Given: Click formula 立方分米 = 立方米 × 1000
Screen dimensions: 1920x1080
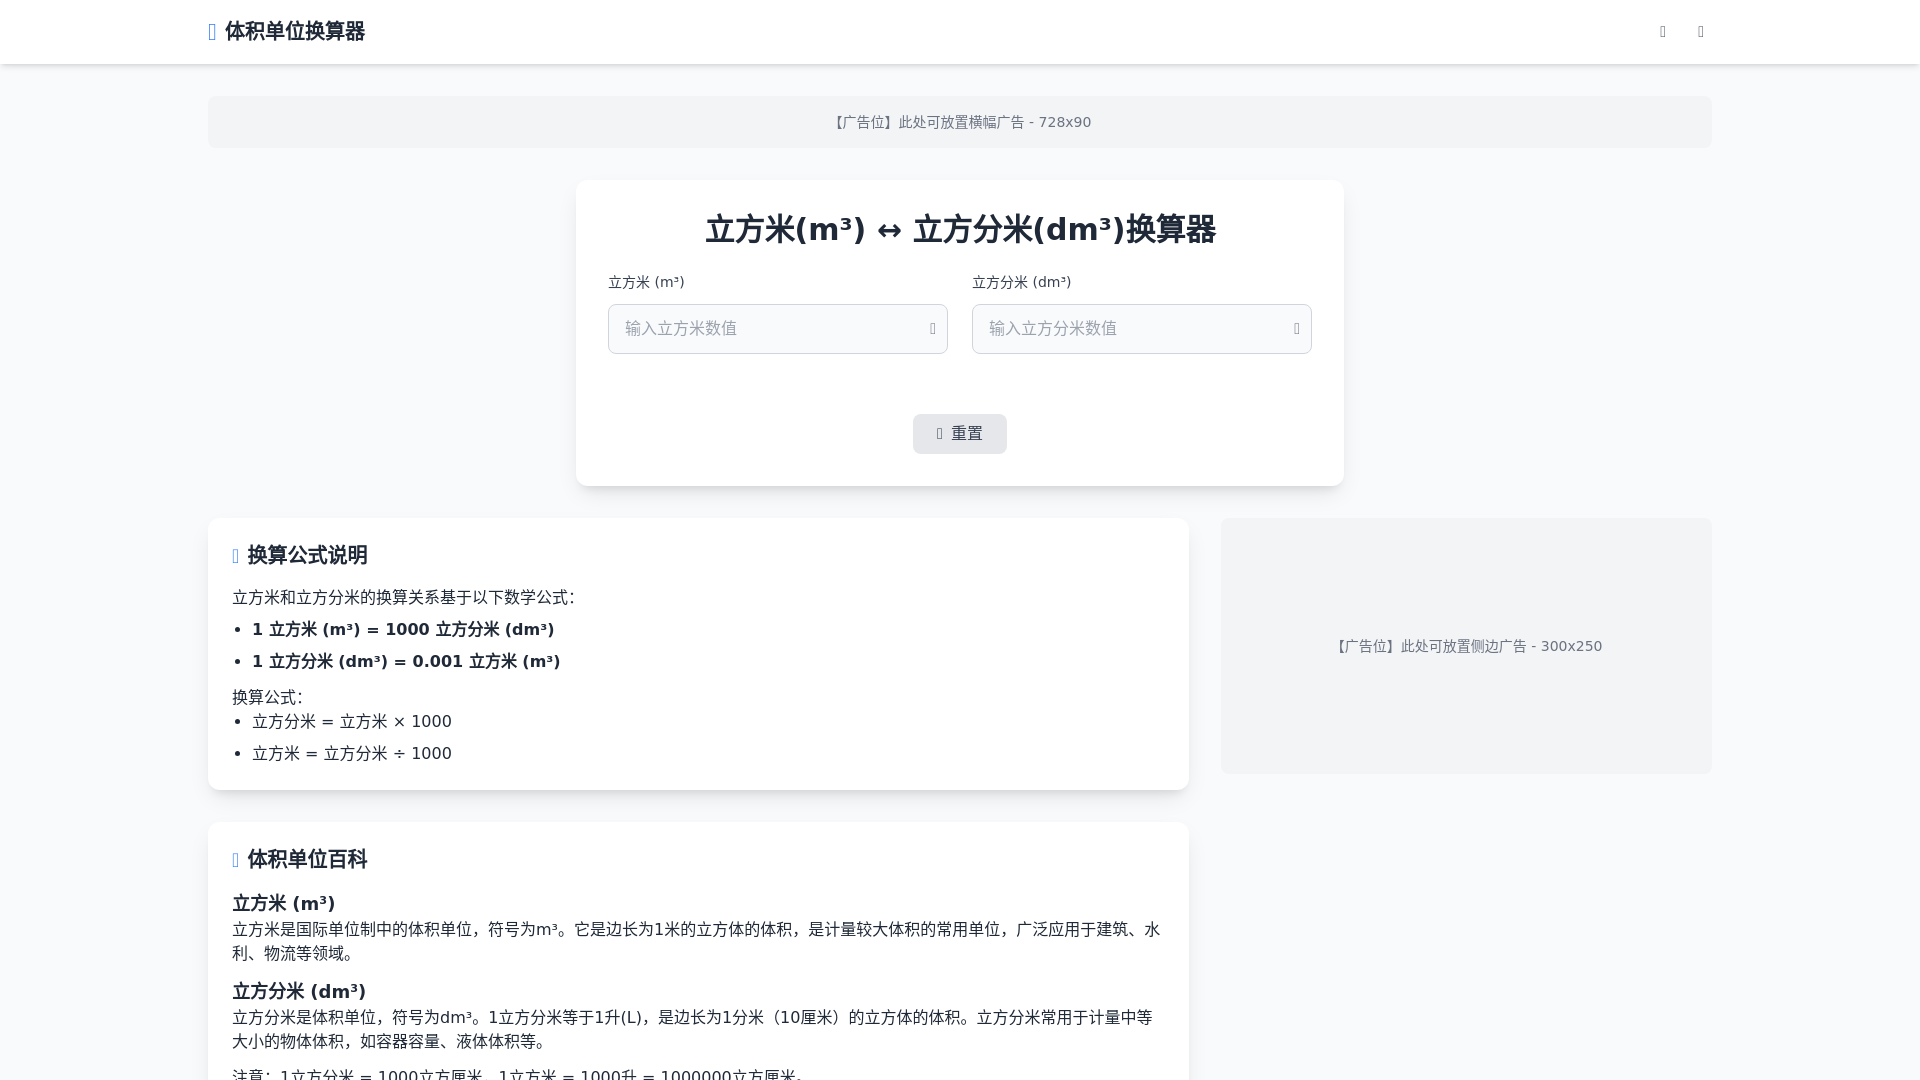Looking at the screenshot, I should point(352,722).
